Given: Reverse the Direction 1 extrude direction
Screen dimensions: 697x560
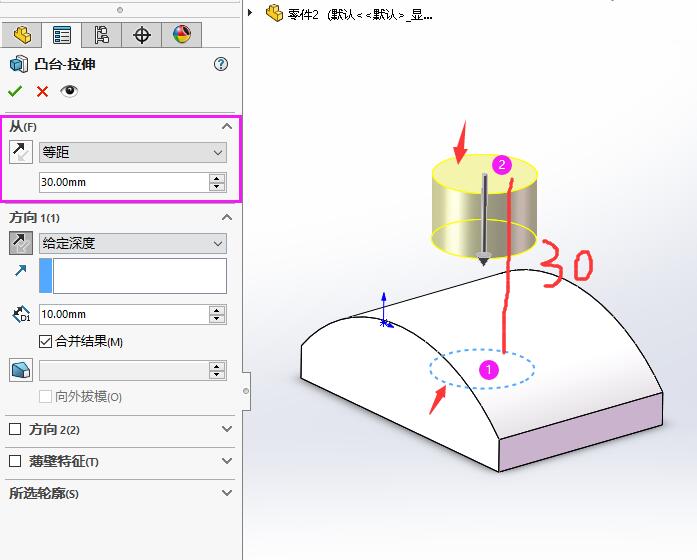Looking at the screenshot, I should click(x=21, y=243).
